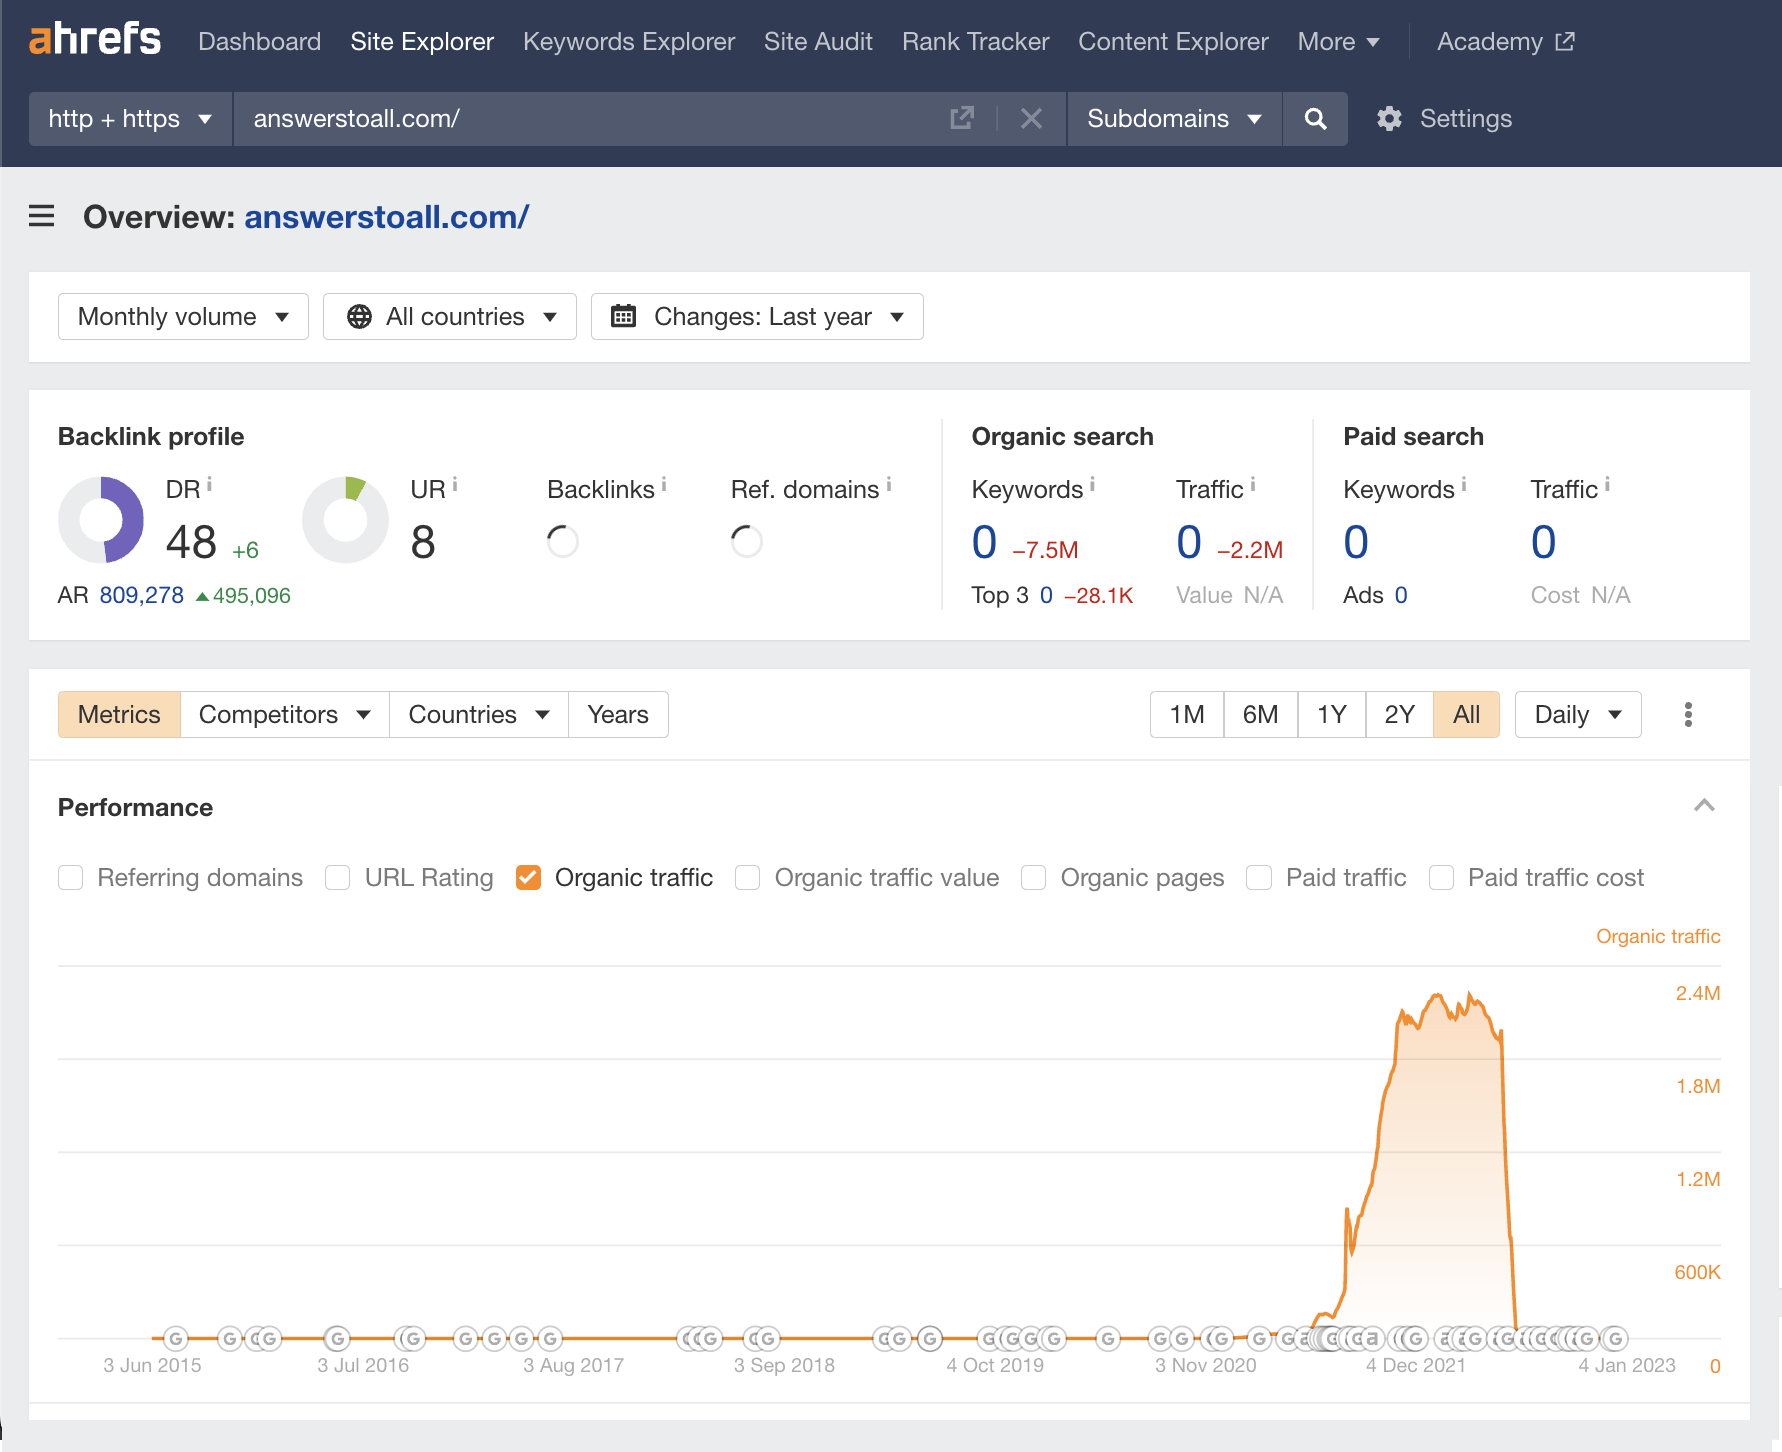Click the Ahrefs logo
This screenshot has width=1782, height=1452.
coord(95,40)
